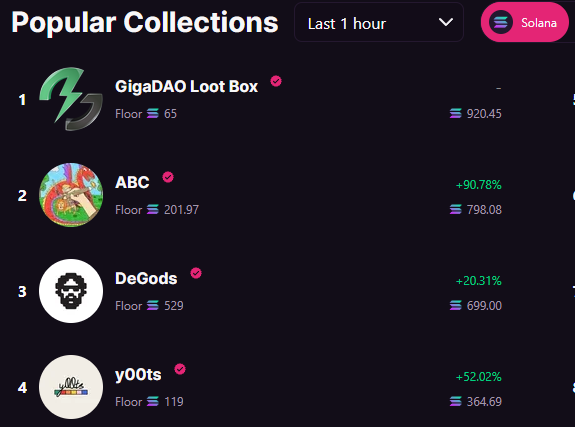Open the GigaDAO Loot Box collection logo
Screen dimensions: 575x427
point(71,99)
